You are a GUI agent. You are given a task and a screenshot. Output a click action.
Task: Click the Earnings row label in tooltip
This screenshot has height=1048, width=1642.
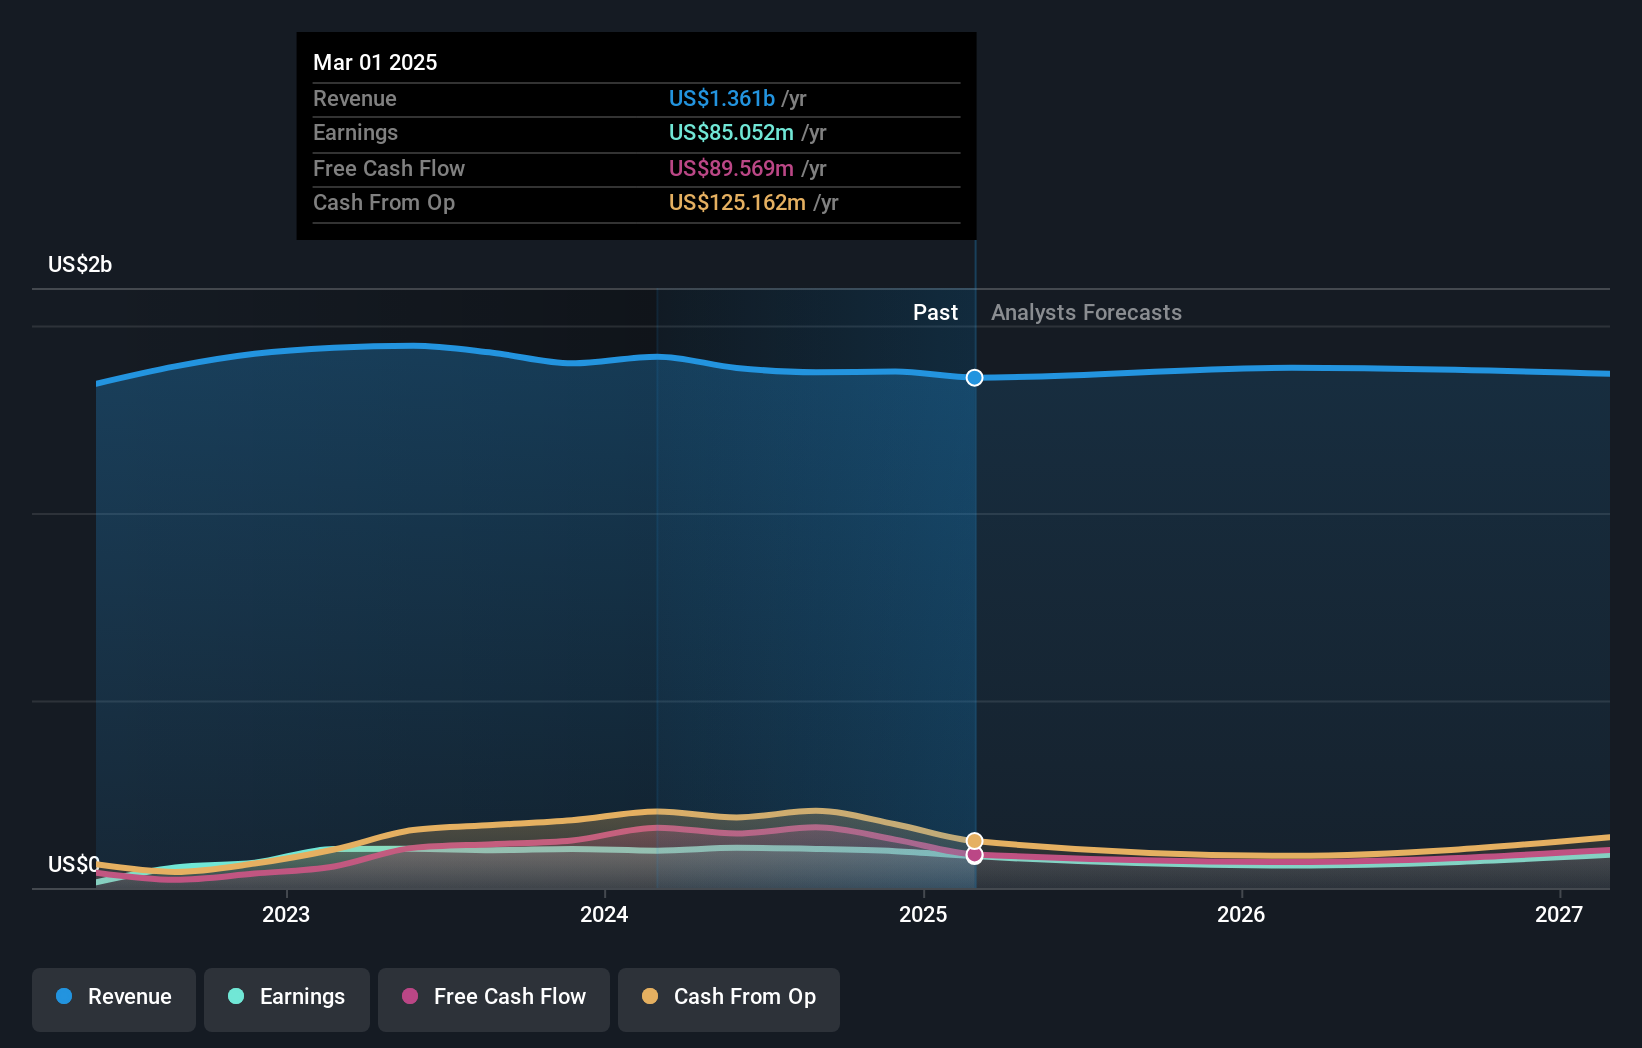tap(355, 133)
